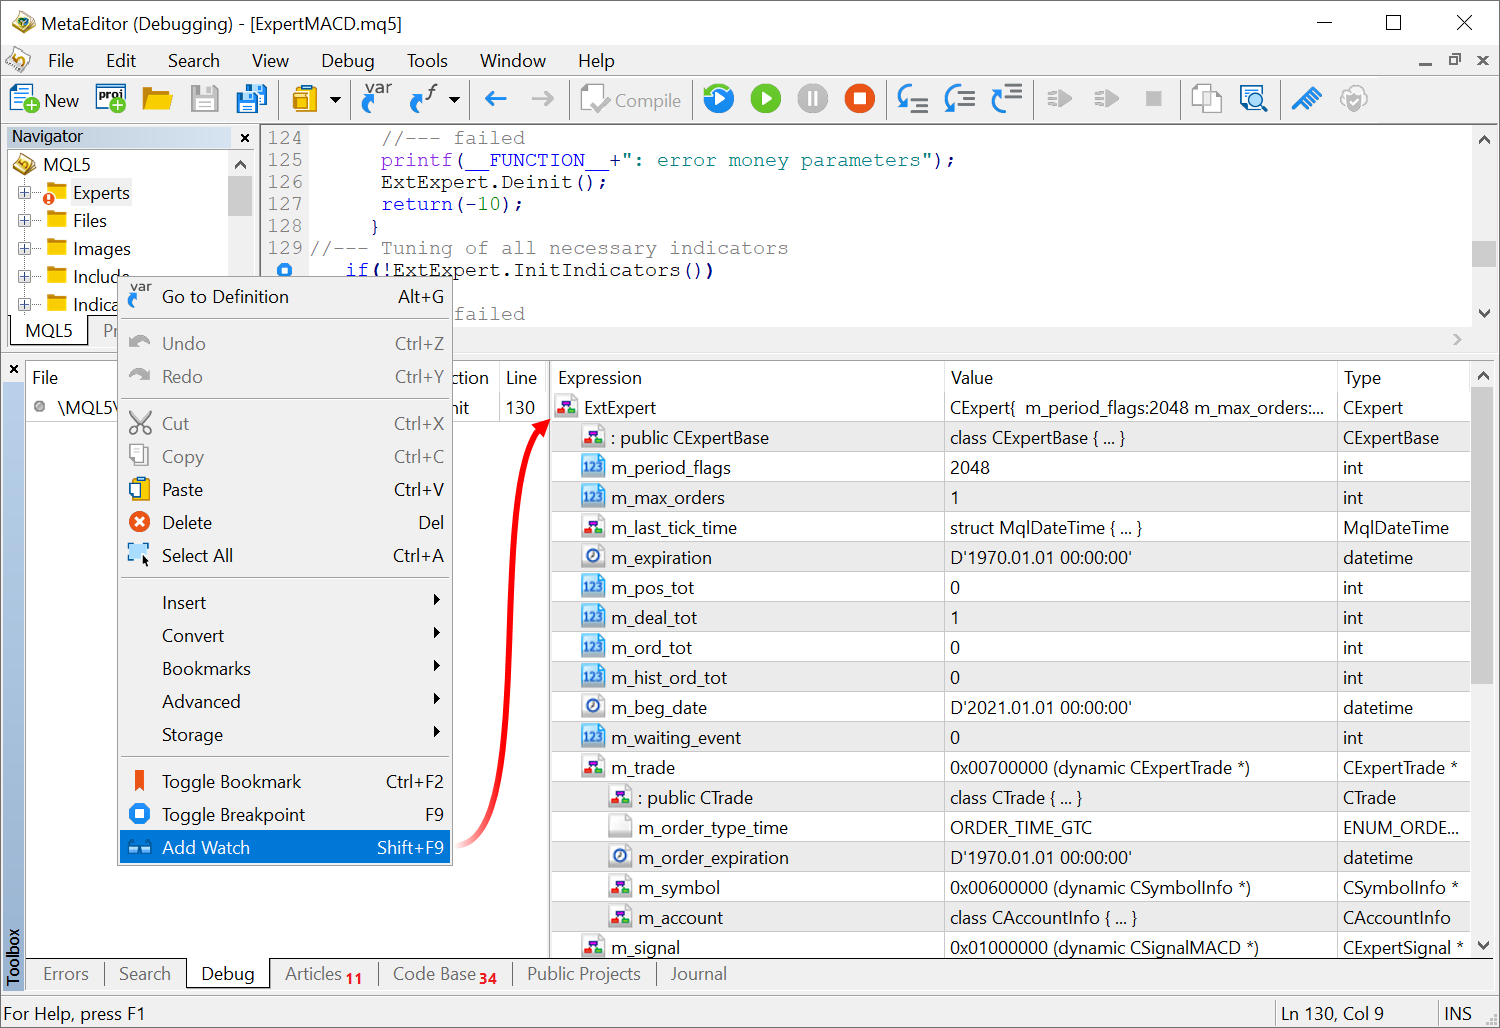
Task: Click the Save All disks icon
Action: click(x=251, y=99)
